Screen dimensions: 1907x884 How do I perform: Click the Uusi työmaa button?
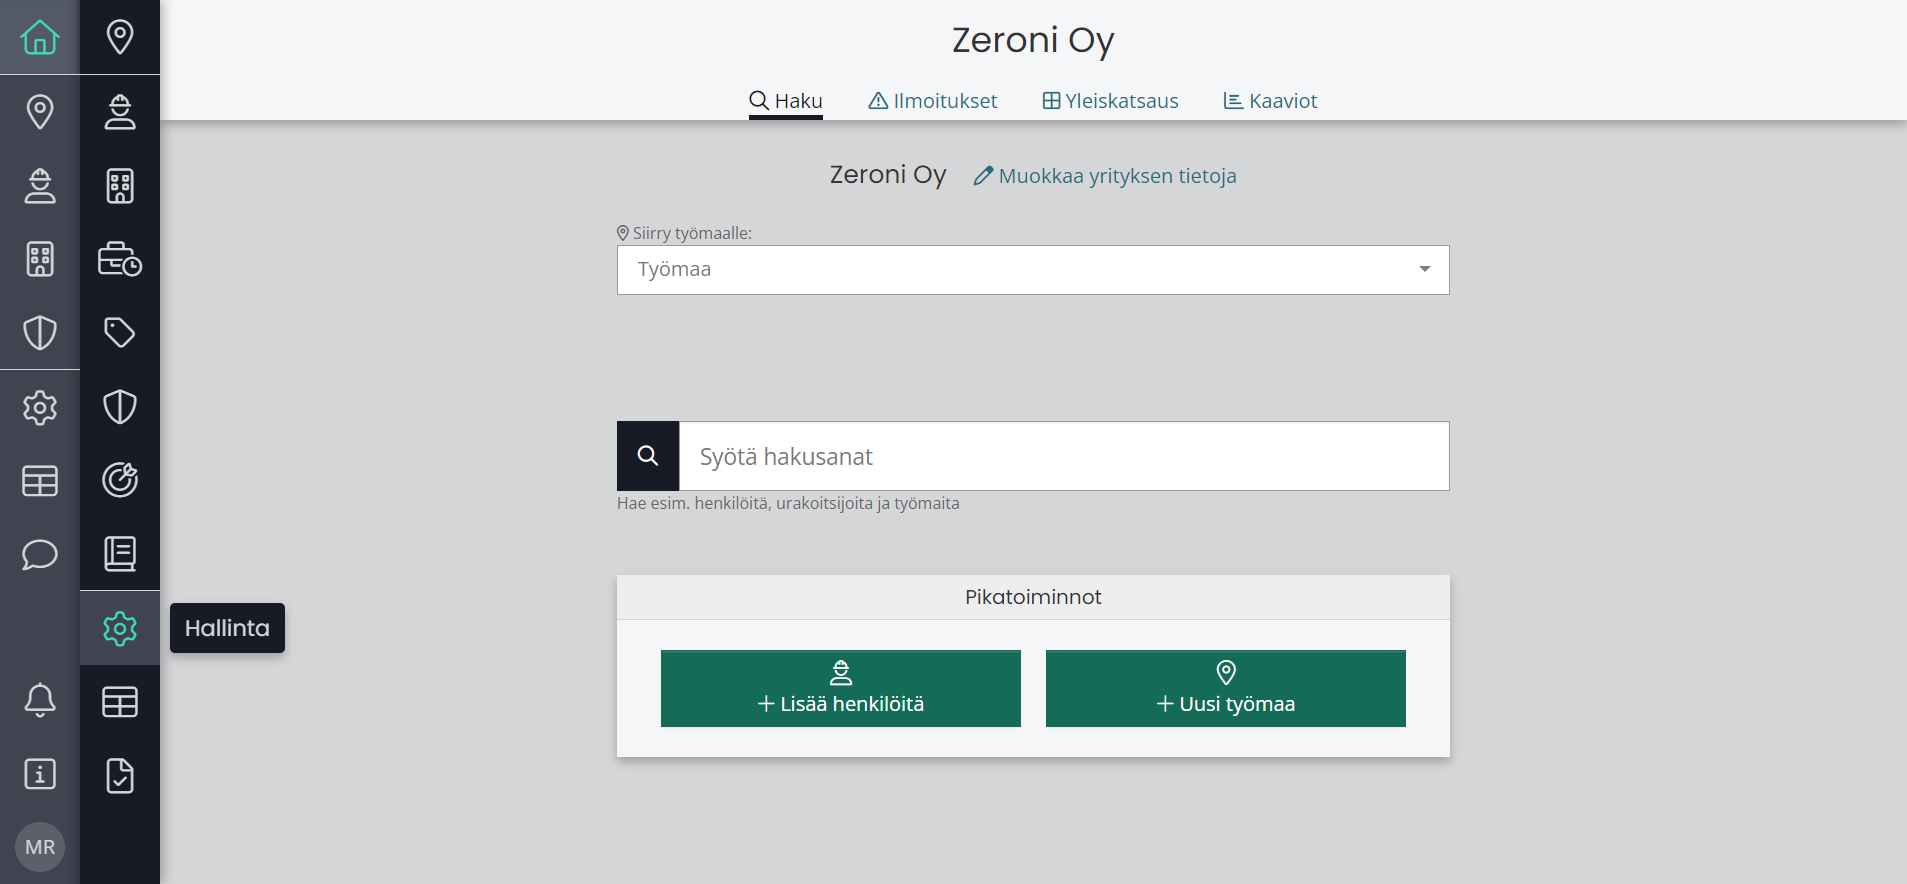[1226, 689]
